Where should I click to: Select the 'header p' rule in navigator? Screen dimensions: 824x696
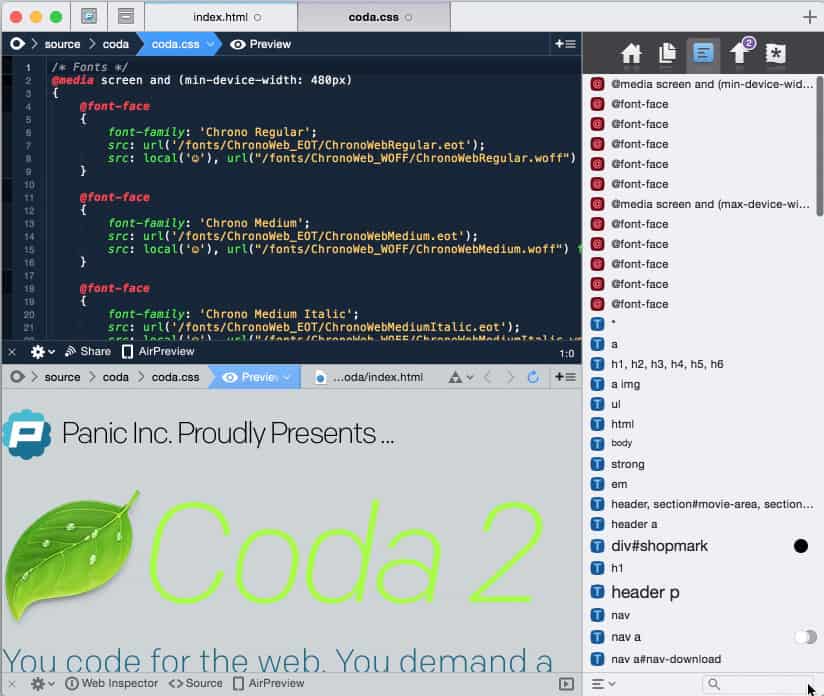[702, 592]
